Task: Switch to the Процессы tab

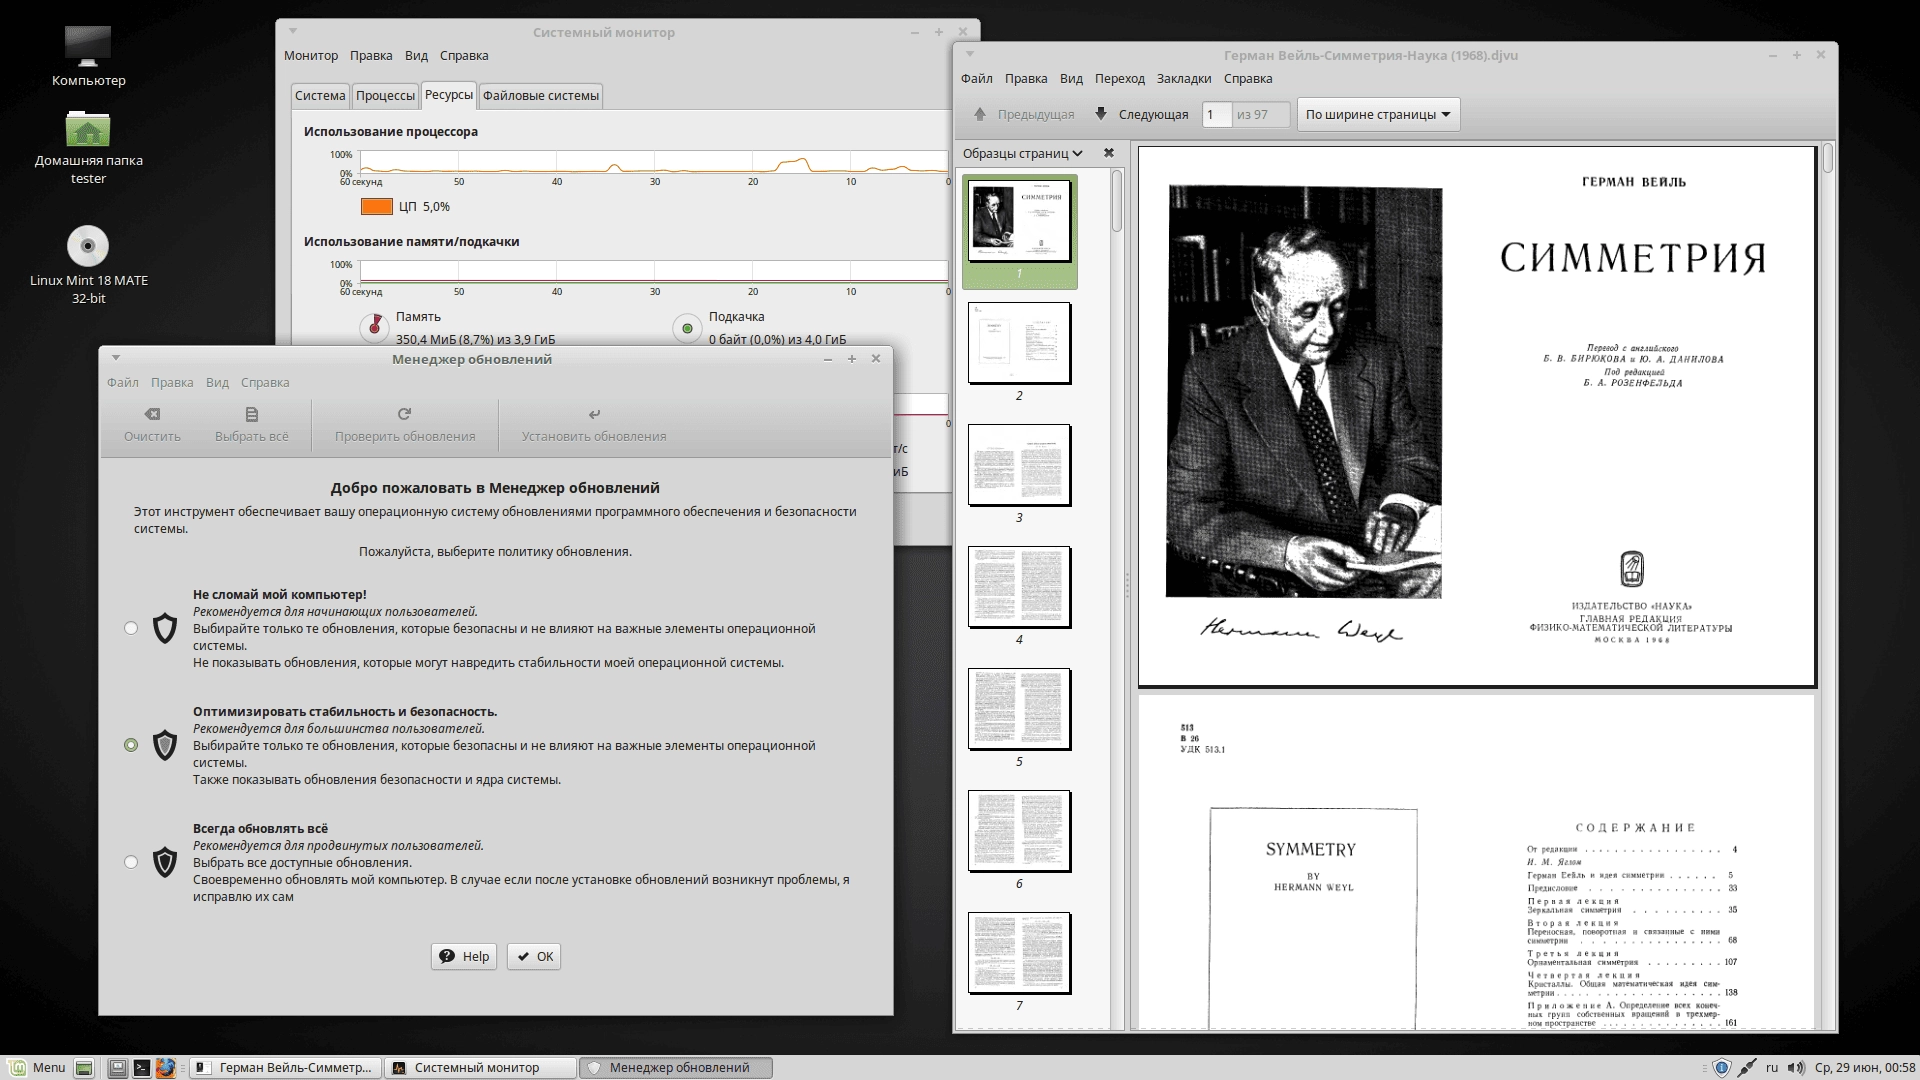Action: (x=385, y=95)
